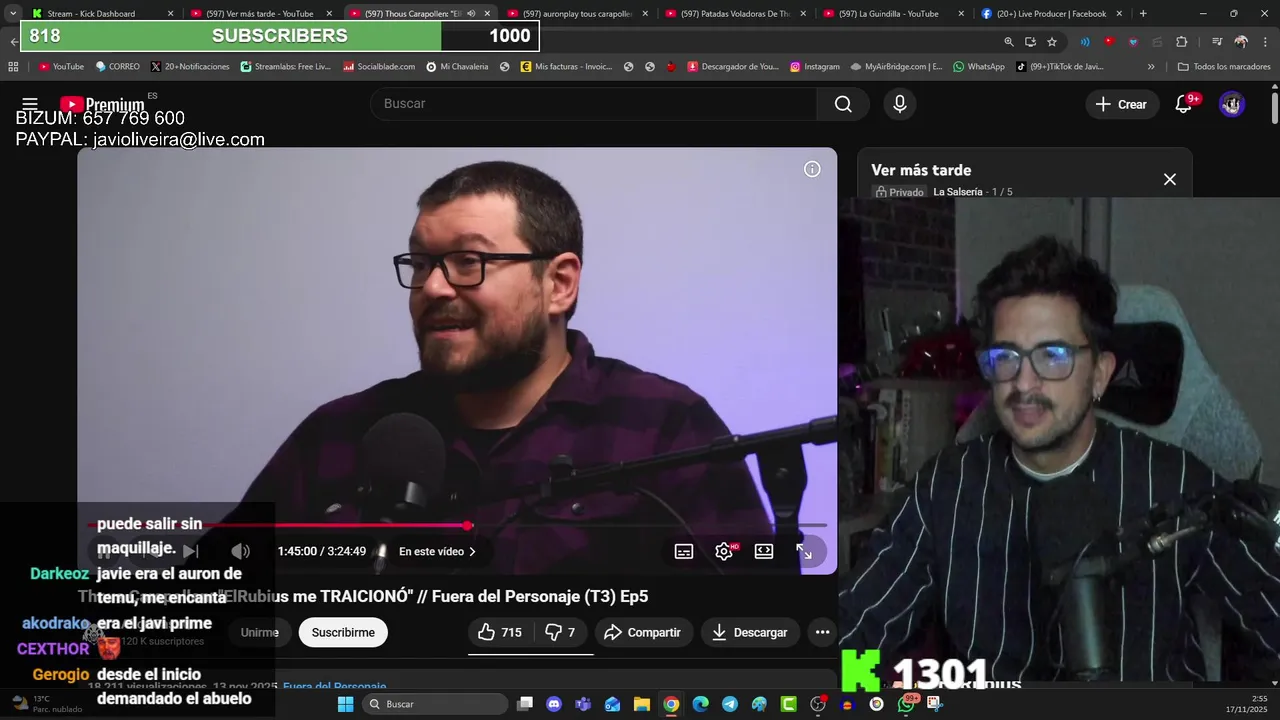Open a new browser tab

1143,13
